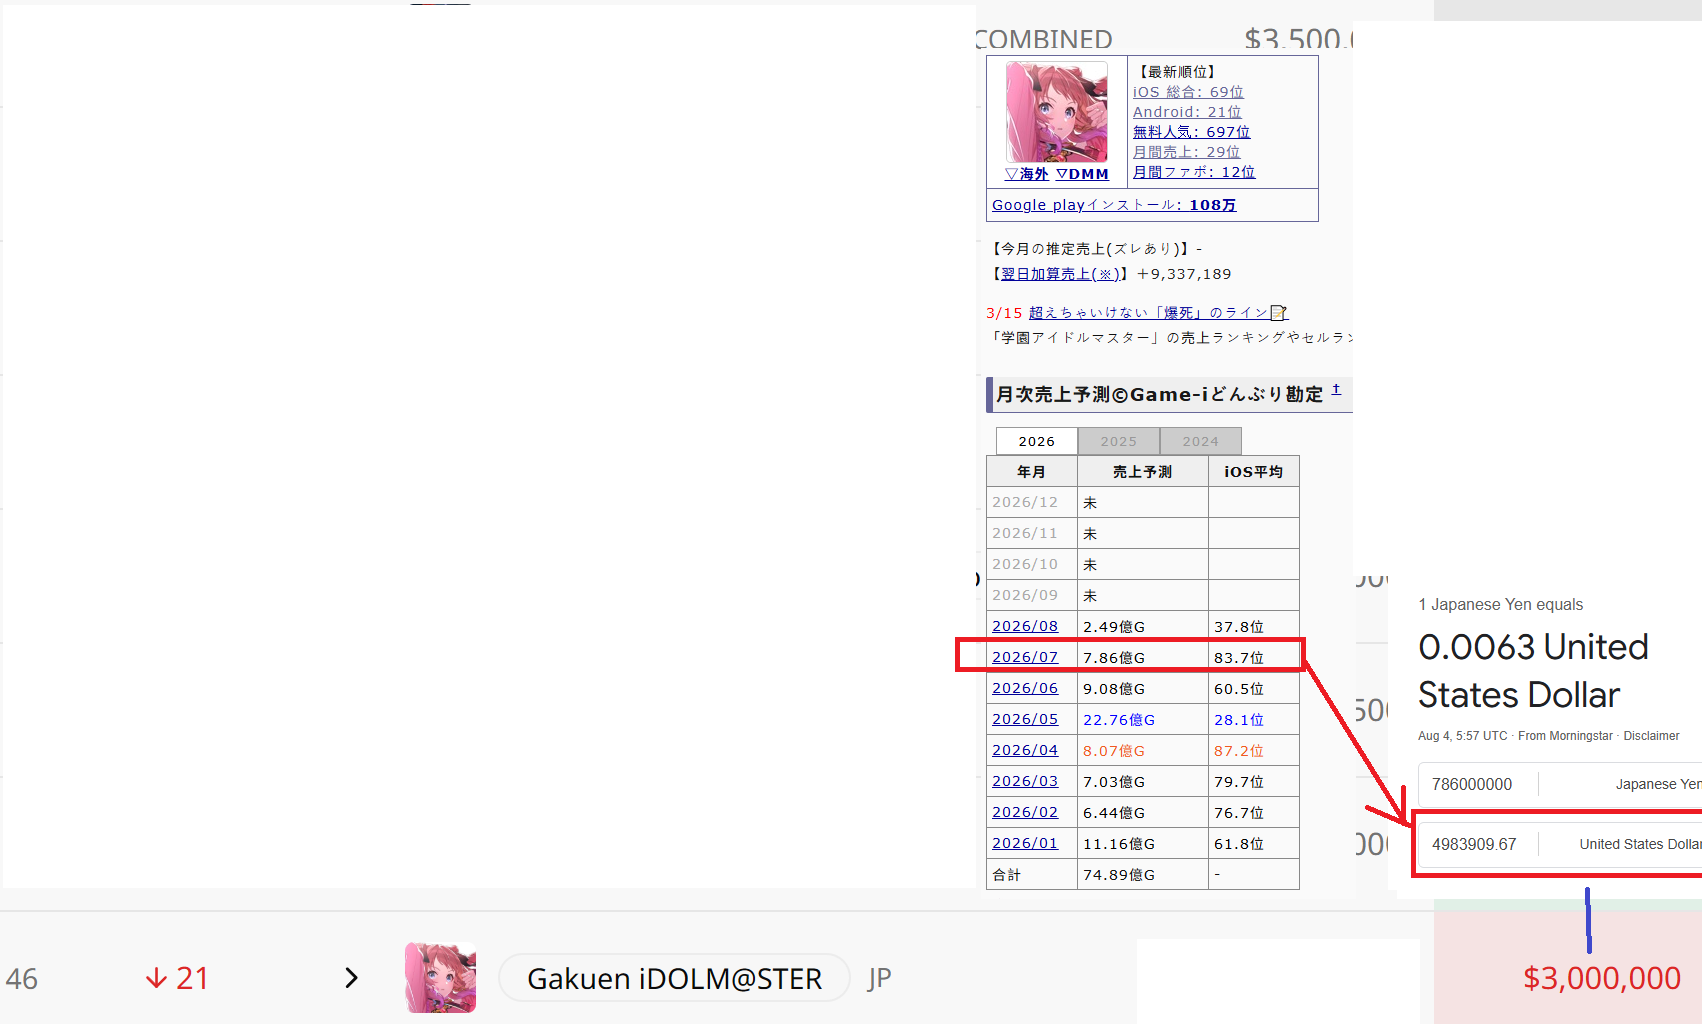Image resolution: width=1702 pixels, height=1024 pixels.
Task: Open the 超えちゃいけない「爆死」のライン article link
Action: 1149,313
